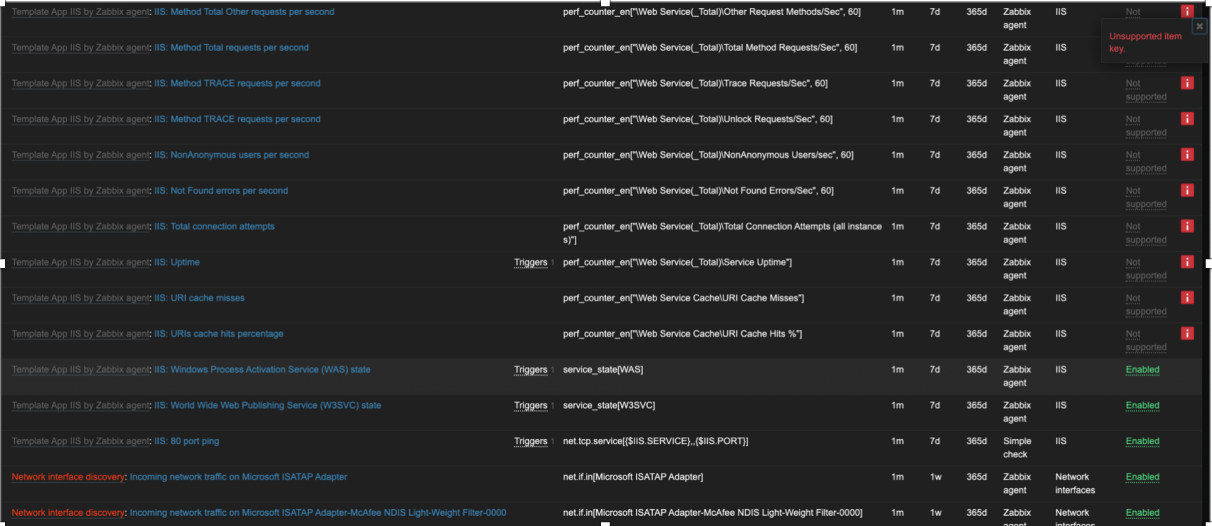Show error details for URI cache misses

pos(1187,298)
